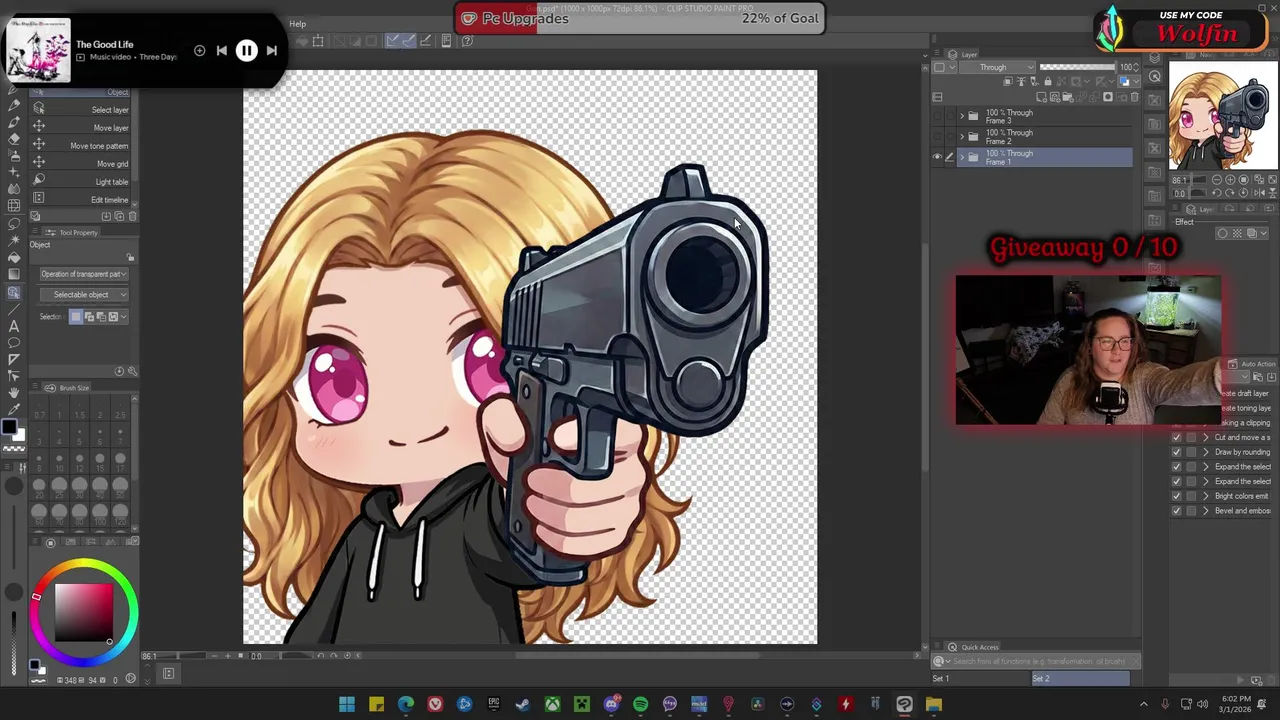Image resolution: width=1280 pixels, height=720 pixels.
Task: Select the main drawing color swatch
Action: (x=9, y=428)
